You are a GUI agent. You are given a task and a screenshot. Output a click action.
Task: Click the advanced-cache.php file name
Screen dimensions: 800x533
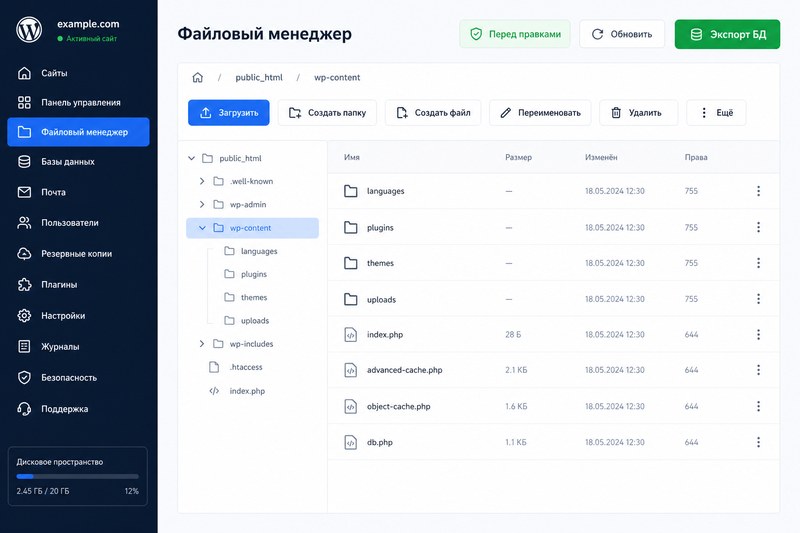405,370
